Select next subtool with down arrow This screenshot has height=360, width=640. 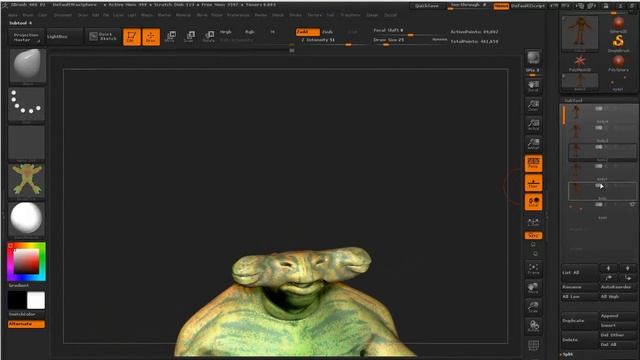(x=627, y=268)
